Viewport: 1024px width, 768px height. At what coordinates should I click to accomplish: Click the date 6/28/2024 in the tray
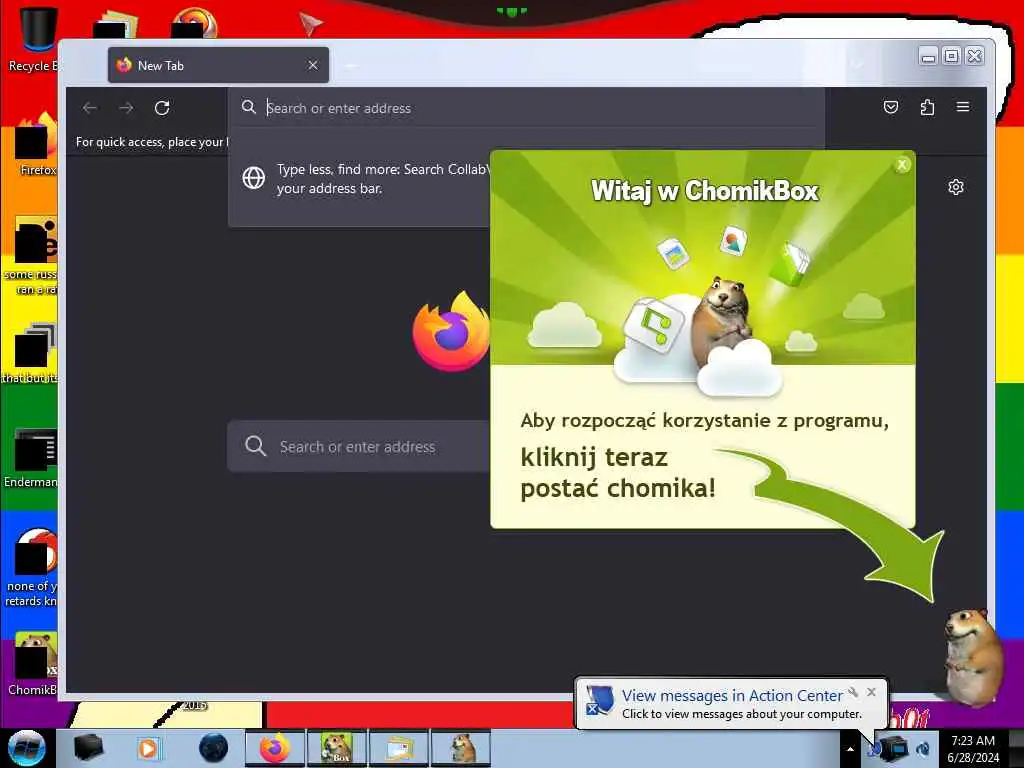click(973, 758)
